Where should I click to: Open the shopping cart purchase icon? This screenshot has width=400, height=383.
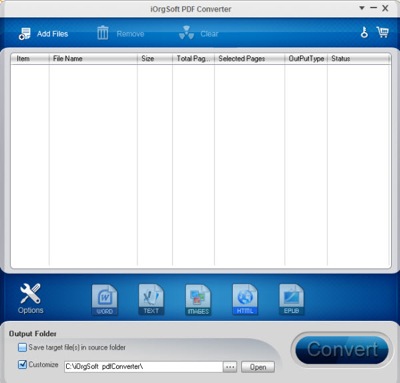point(382,32)
